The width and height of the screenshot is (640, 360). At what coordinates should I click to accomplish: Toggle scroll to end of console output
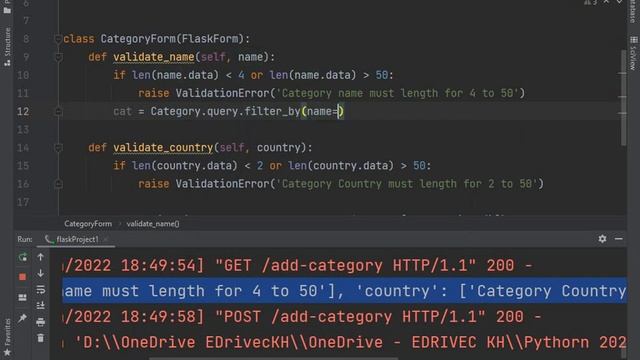coord(40,305)
